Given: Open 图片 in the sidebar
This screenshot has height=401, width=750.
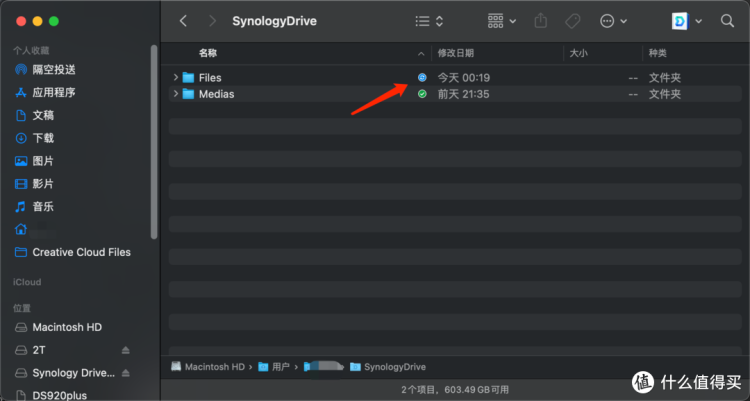Looking at the screenshot, I should pos(43,161).
